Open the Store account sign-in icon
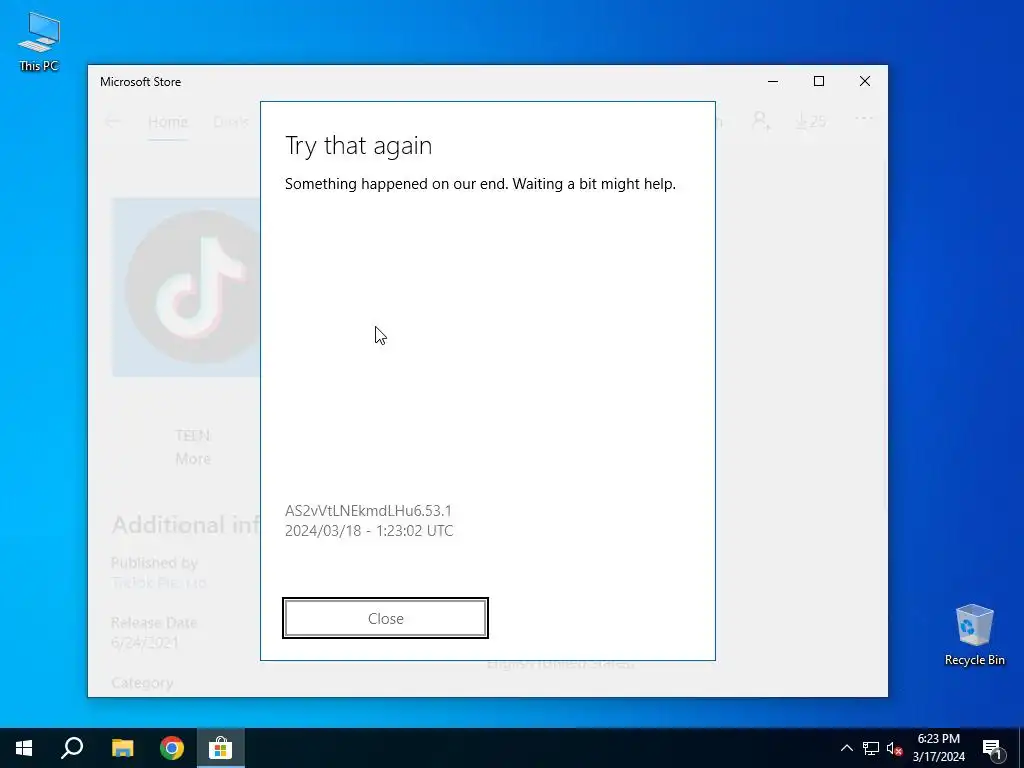Image resolution: width=1024 pixels, height=768 pixels. pyautogui.click(x=761, y=121)
